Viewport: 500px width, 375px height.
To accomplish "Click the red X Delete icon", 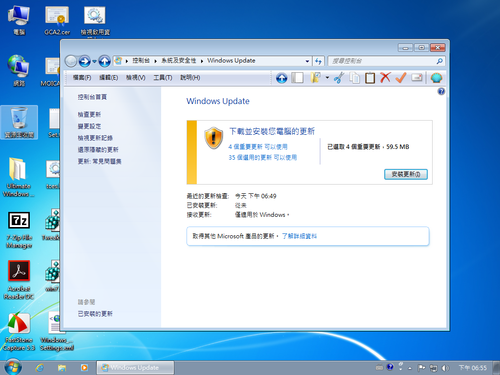I will pos(385,78).
